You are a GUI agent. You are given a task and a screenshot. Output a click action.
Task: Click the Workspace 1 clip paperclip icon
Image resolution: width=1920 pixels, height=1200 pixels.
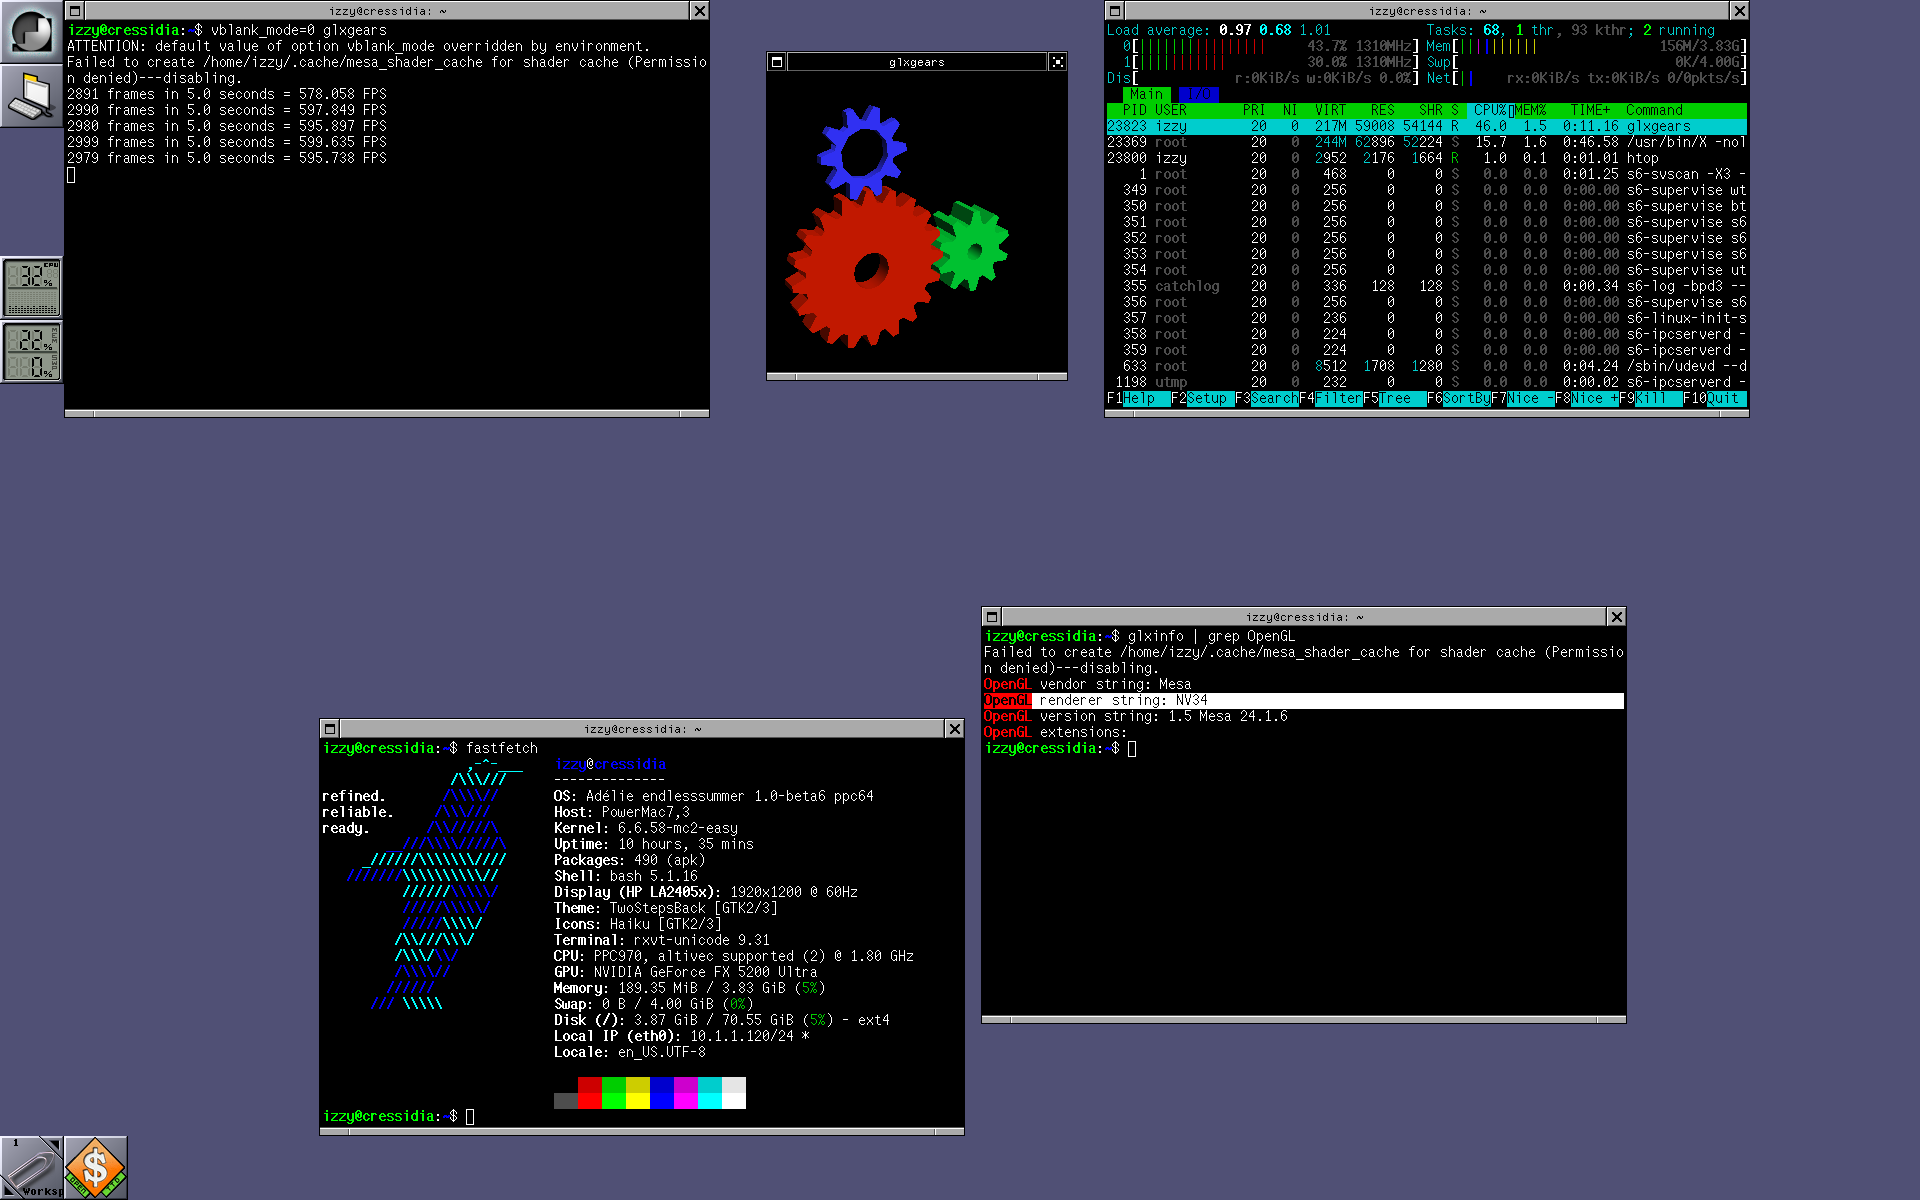pos(32,1168)
